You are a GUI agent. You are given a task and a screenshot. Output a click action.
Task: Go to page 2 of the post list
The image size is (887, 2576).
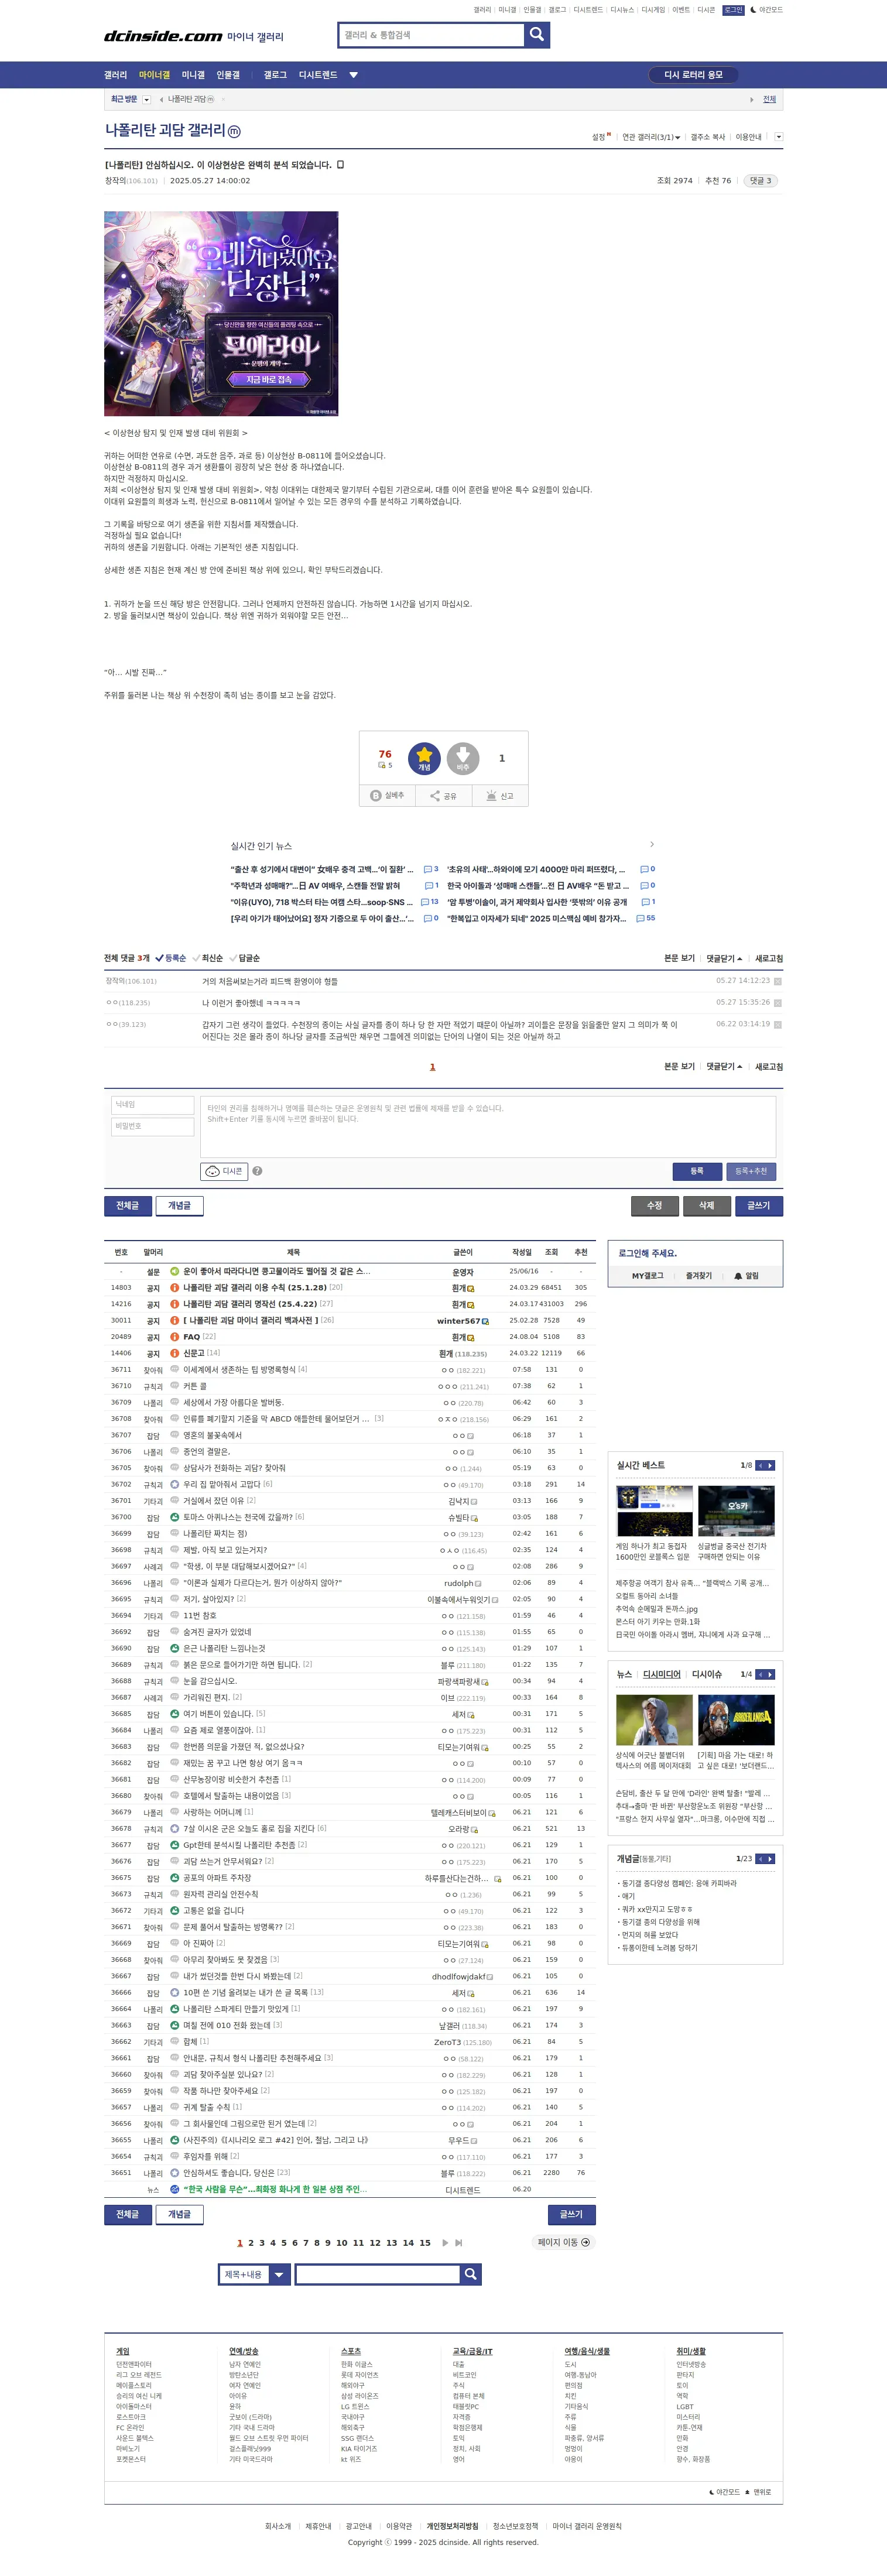pos(251,2243)
